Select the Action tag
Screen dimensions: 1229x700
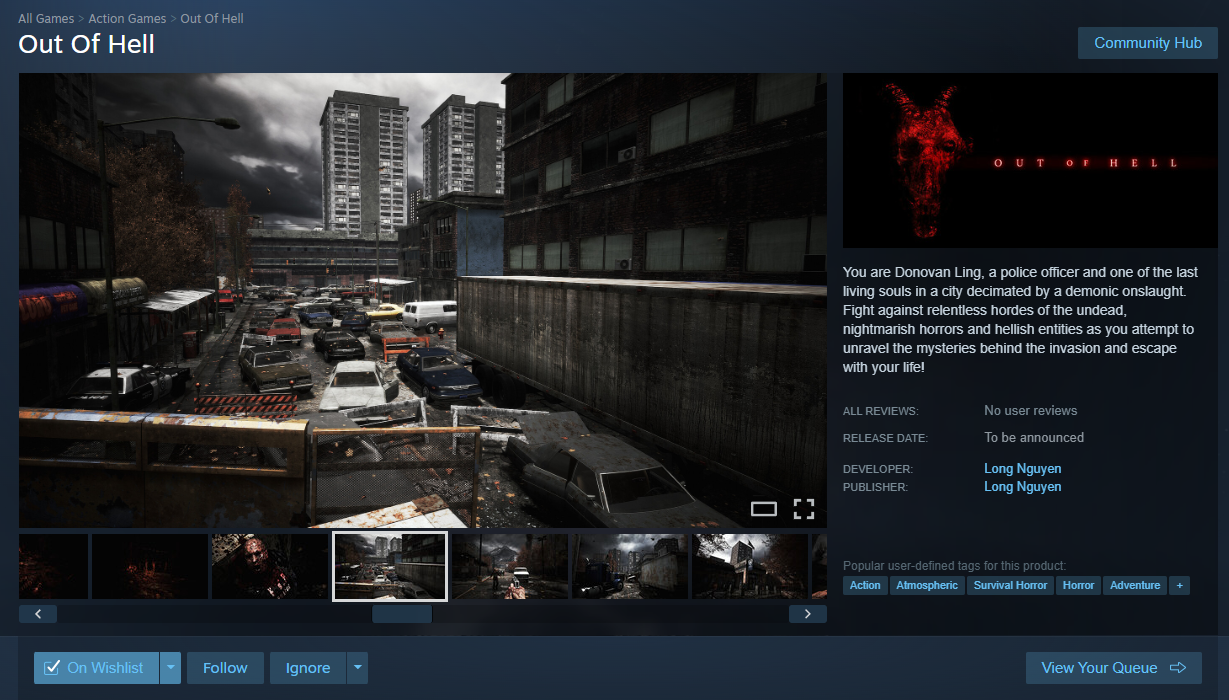point(865,585)
